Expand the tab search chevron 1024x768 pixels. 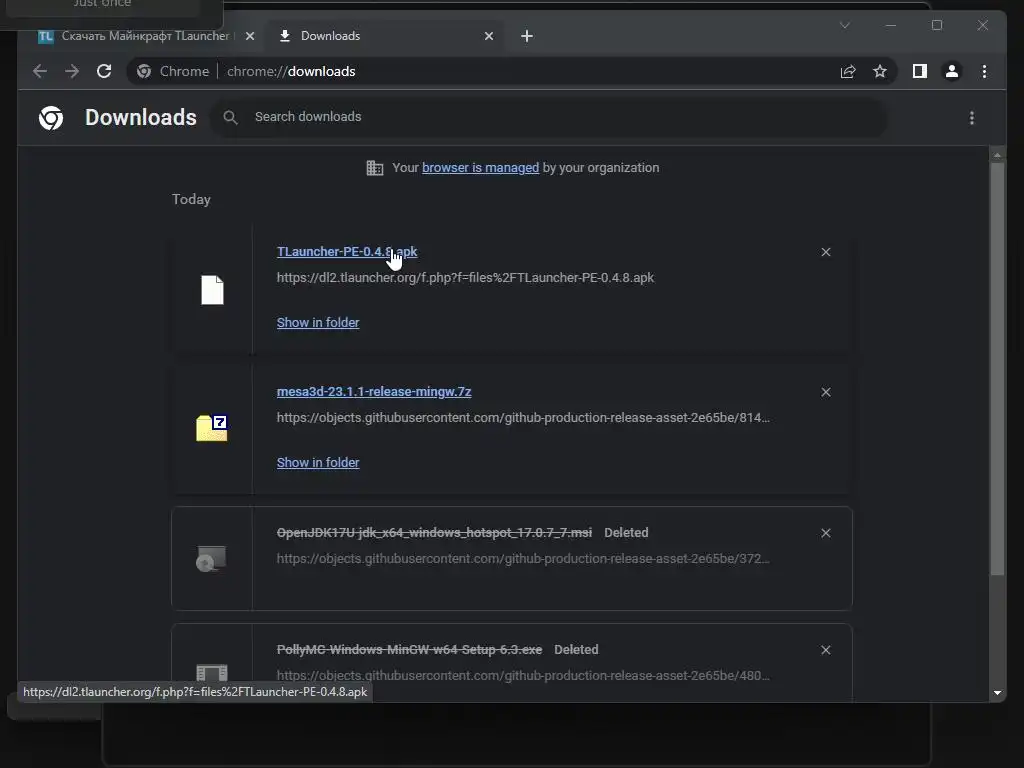pyautogui.click(x=844, y=25)
